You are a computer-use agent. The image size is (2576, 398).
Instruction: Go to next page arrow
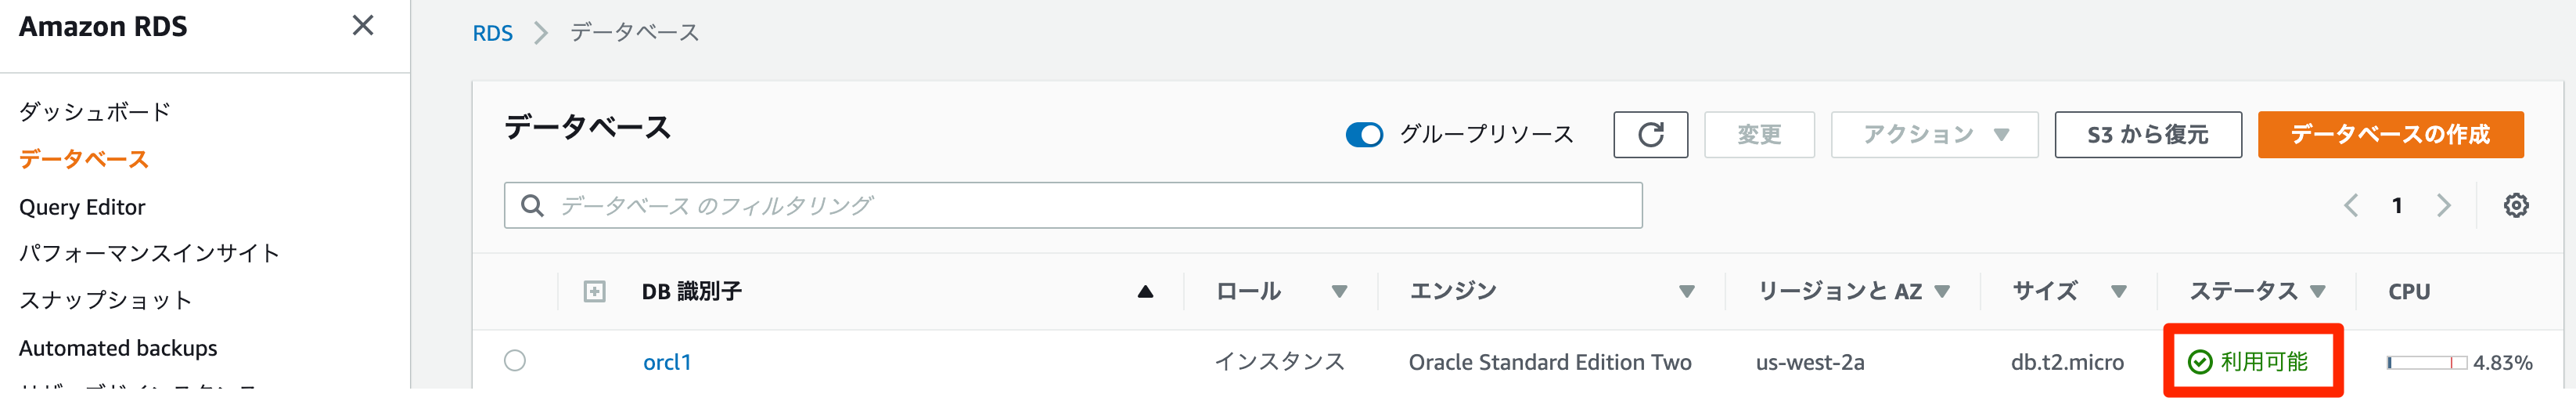click(2444, 206)
